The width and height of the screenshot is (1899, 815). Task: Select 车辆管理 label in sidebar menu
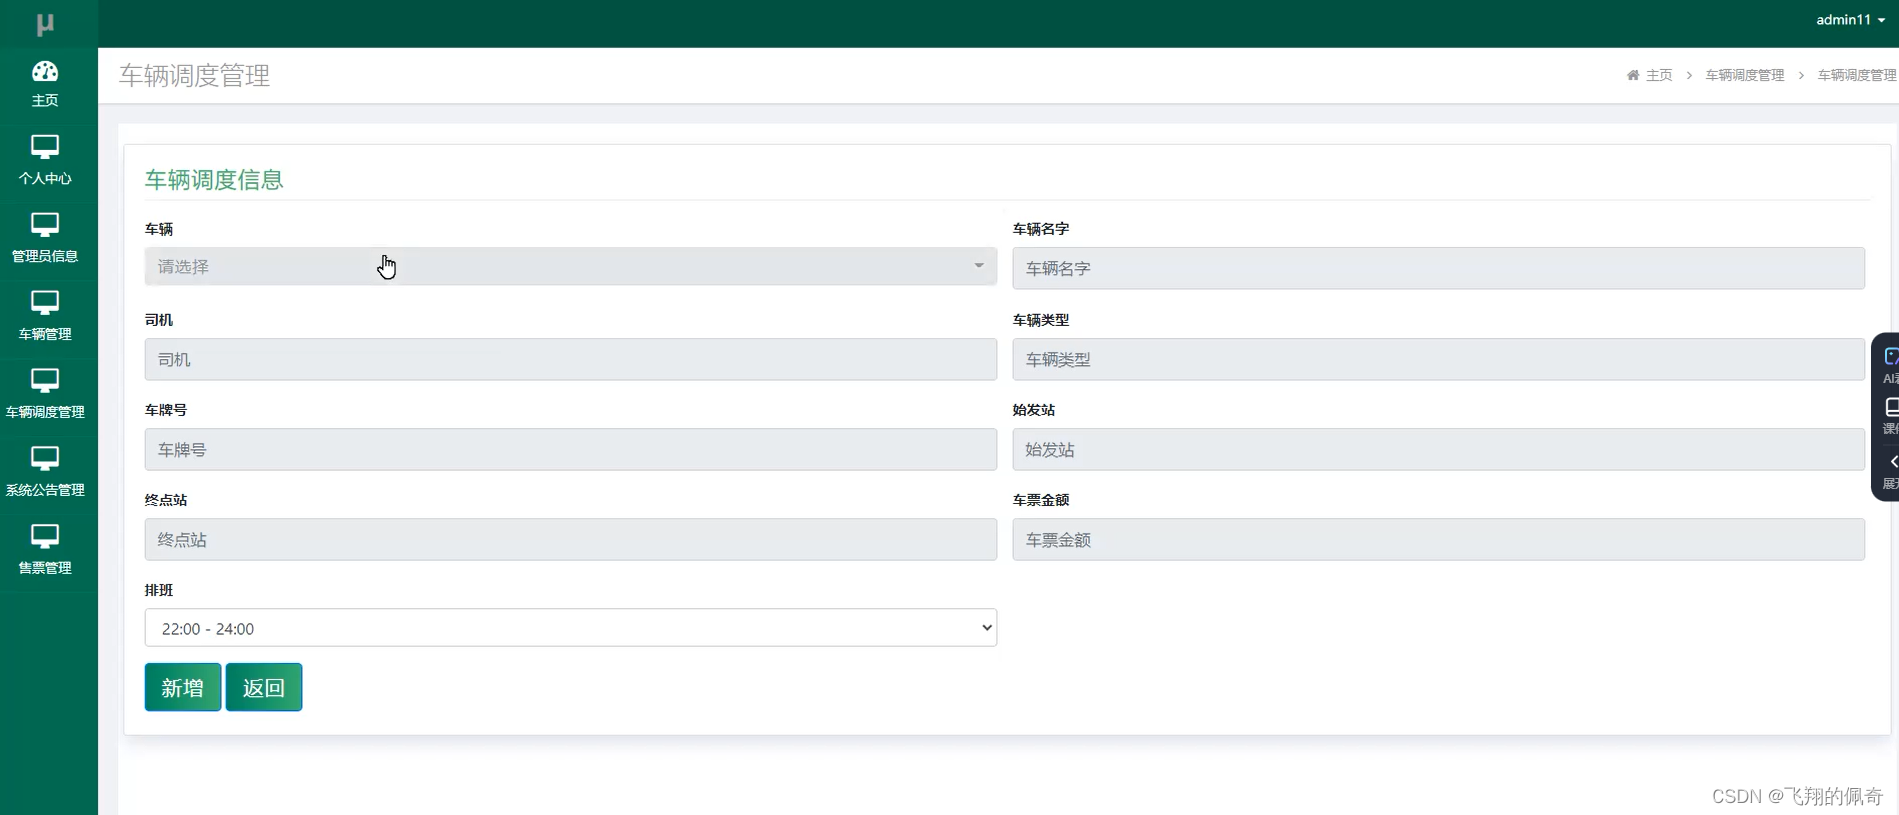click(x=45, y=334)
